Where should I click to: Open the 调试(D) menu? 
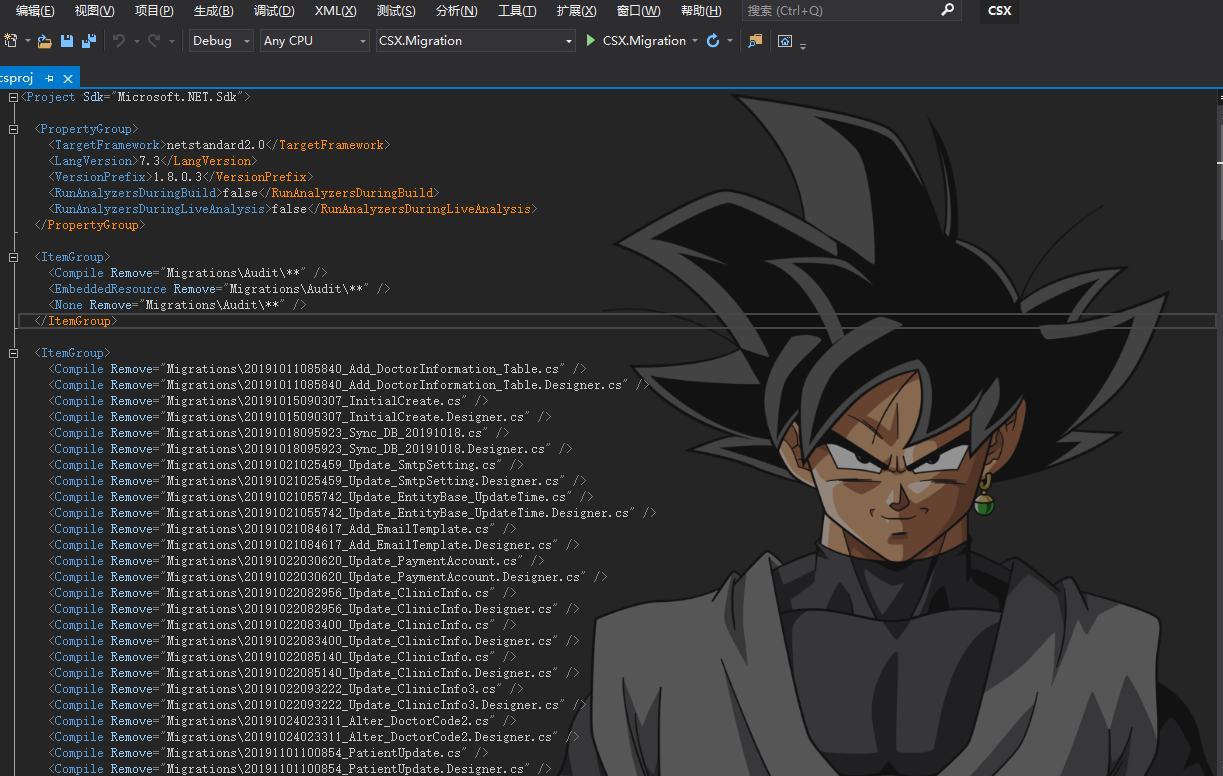point(274,11)
